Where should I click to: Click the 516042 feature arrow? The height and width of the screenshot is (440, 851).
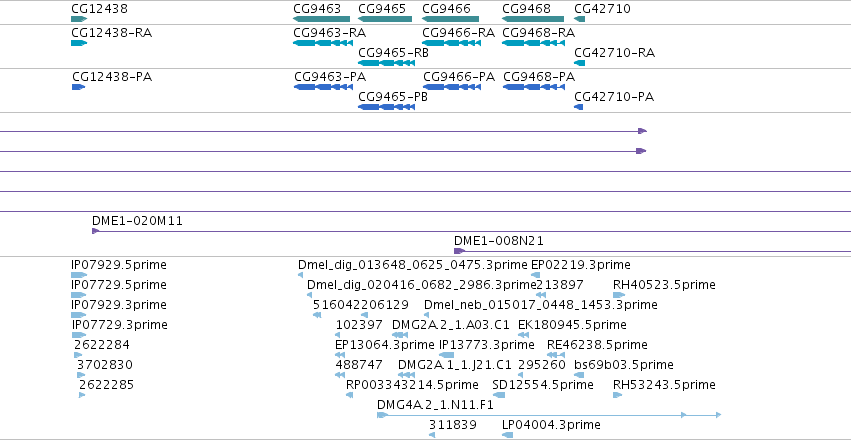[317, 315]
